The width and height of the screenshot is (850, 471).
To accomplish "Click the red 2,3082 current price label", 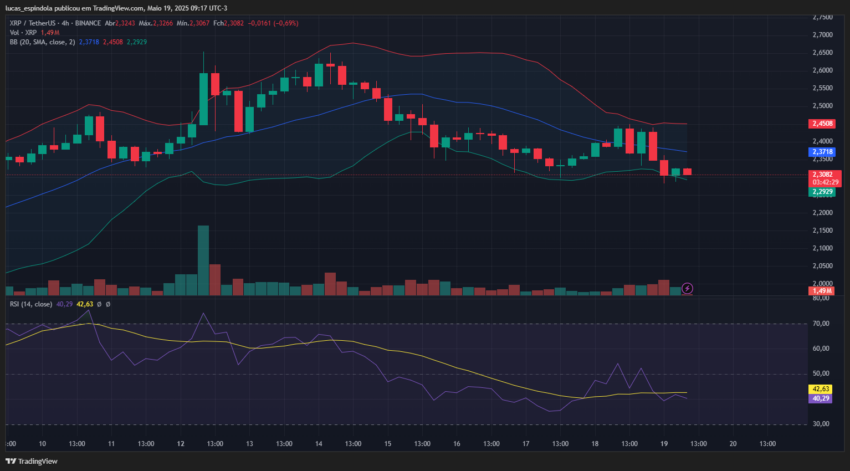I will click(822, 175).
